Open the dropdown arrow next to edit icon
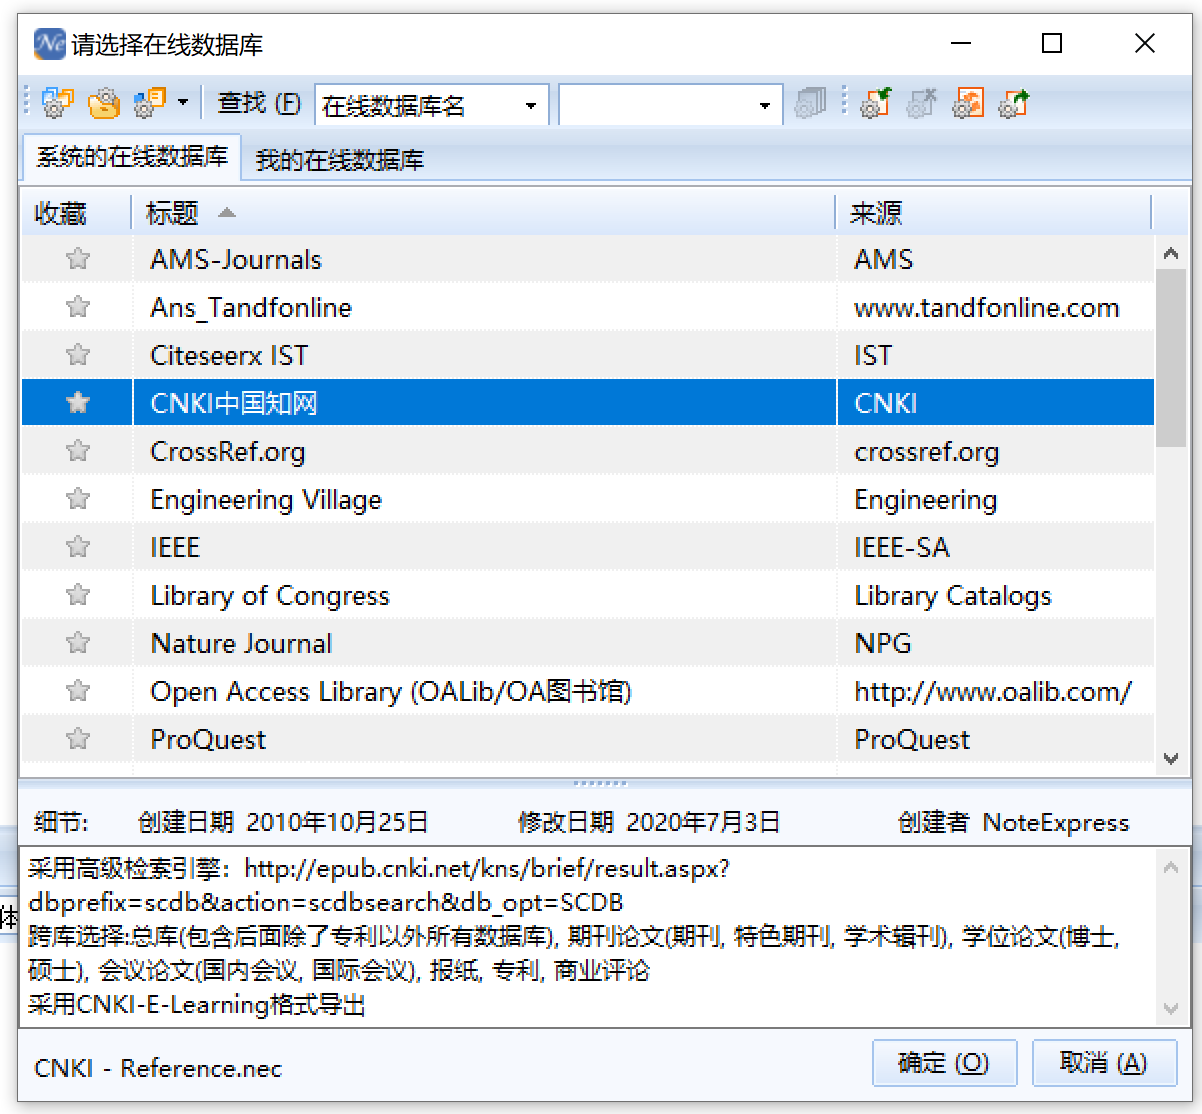The height and width of the screenshot is (1114, 1202). 181,103
